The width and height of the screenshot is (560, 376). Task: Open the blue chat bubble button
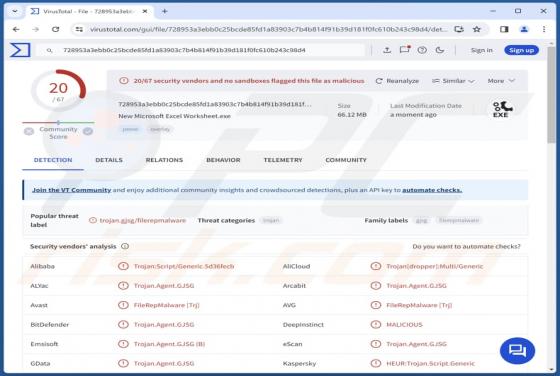click(517, 351)
